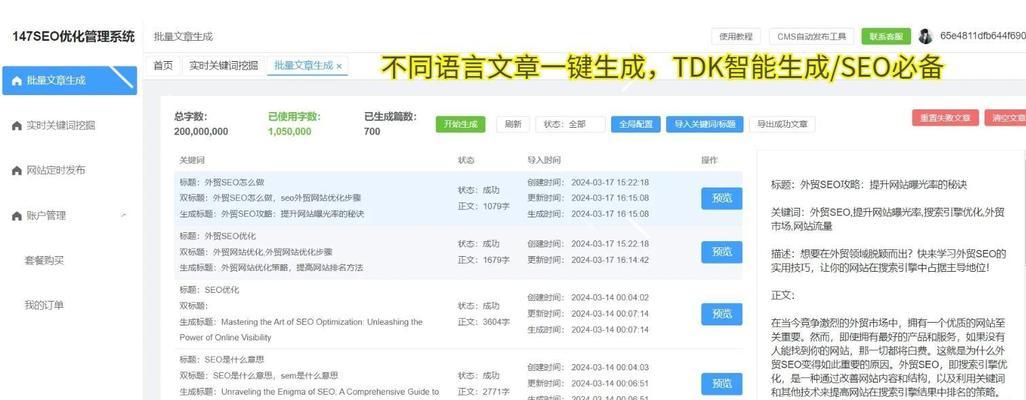
Task: Open the blue 全局配置 button
Action: [635, 124]
